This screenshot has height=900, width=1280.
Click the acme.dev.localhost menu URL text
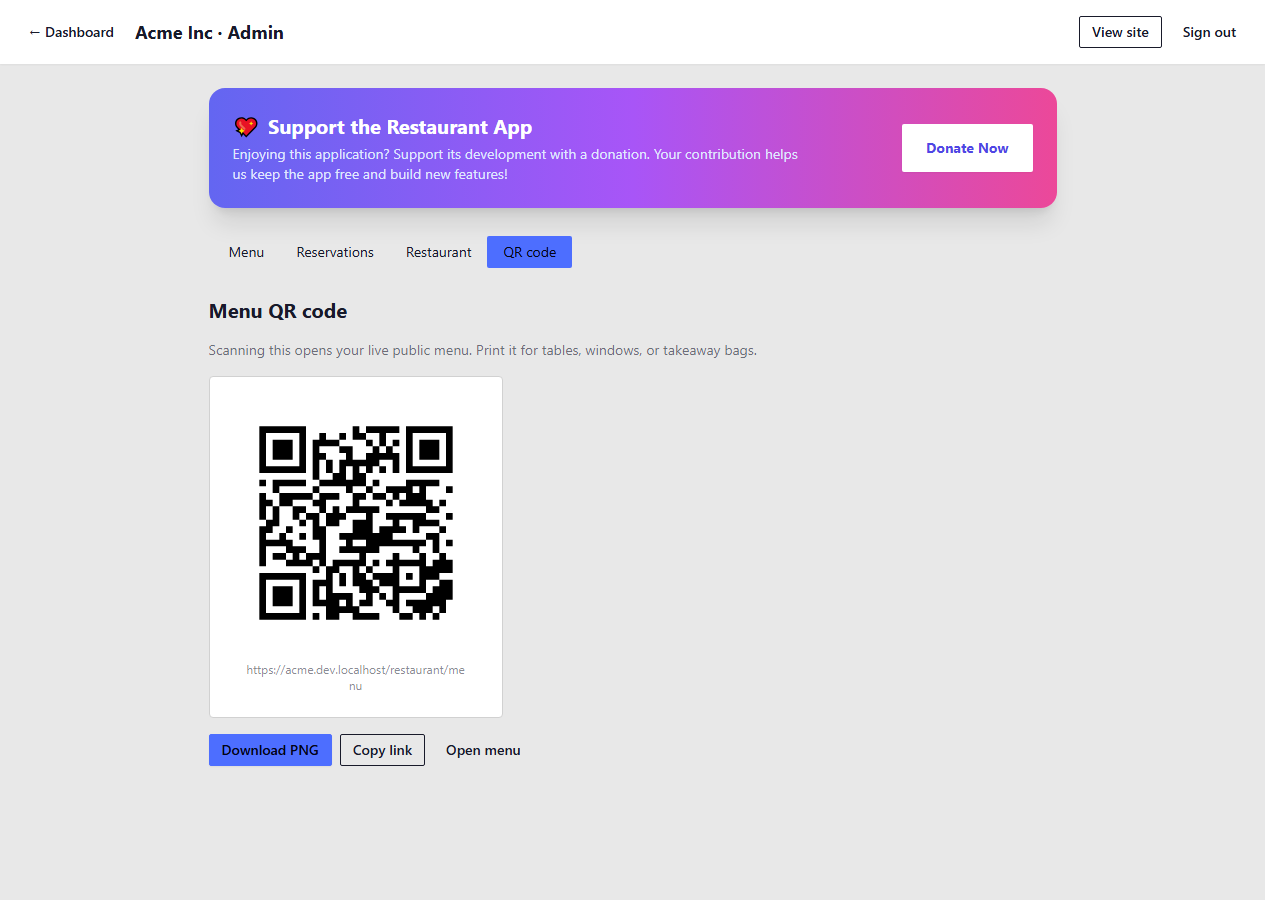356,678
